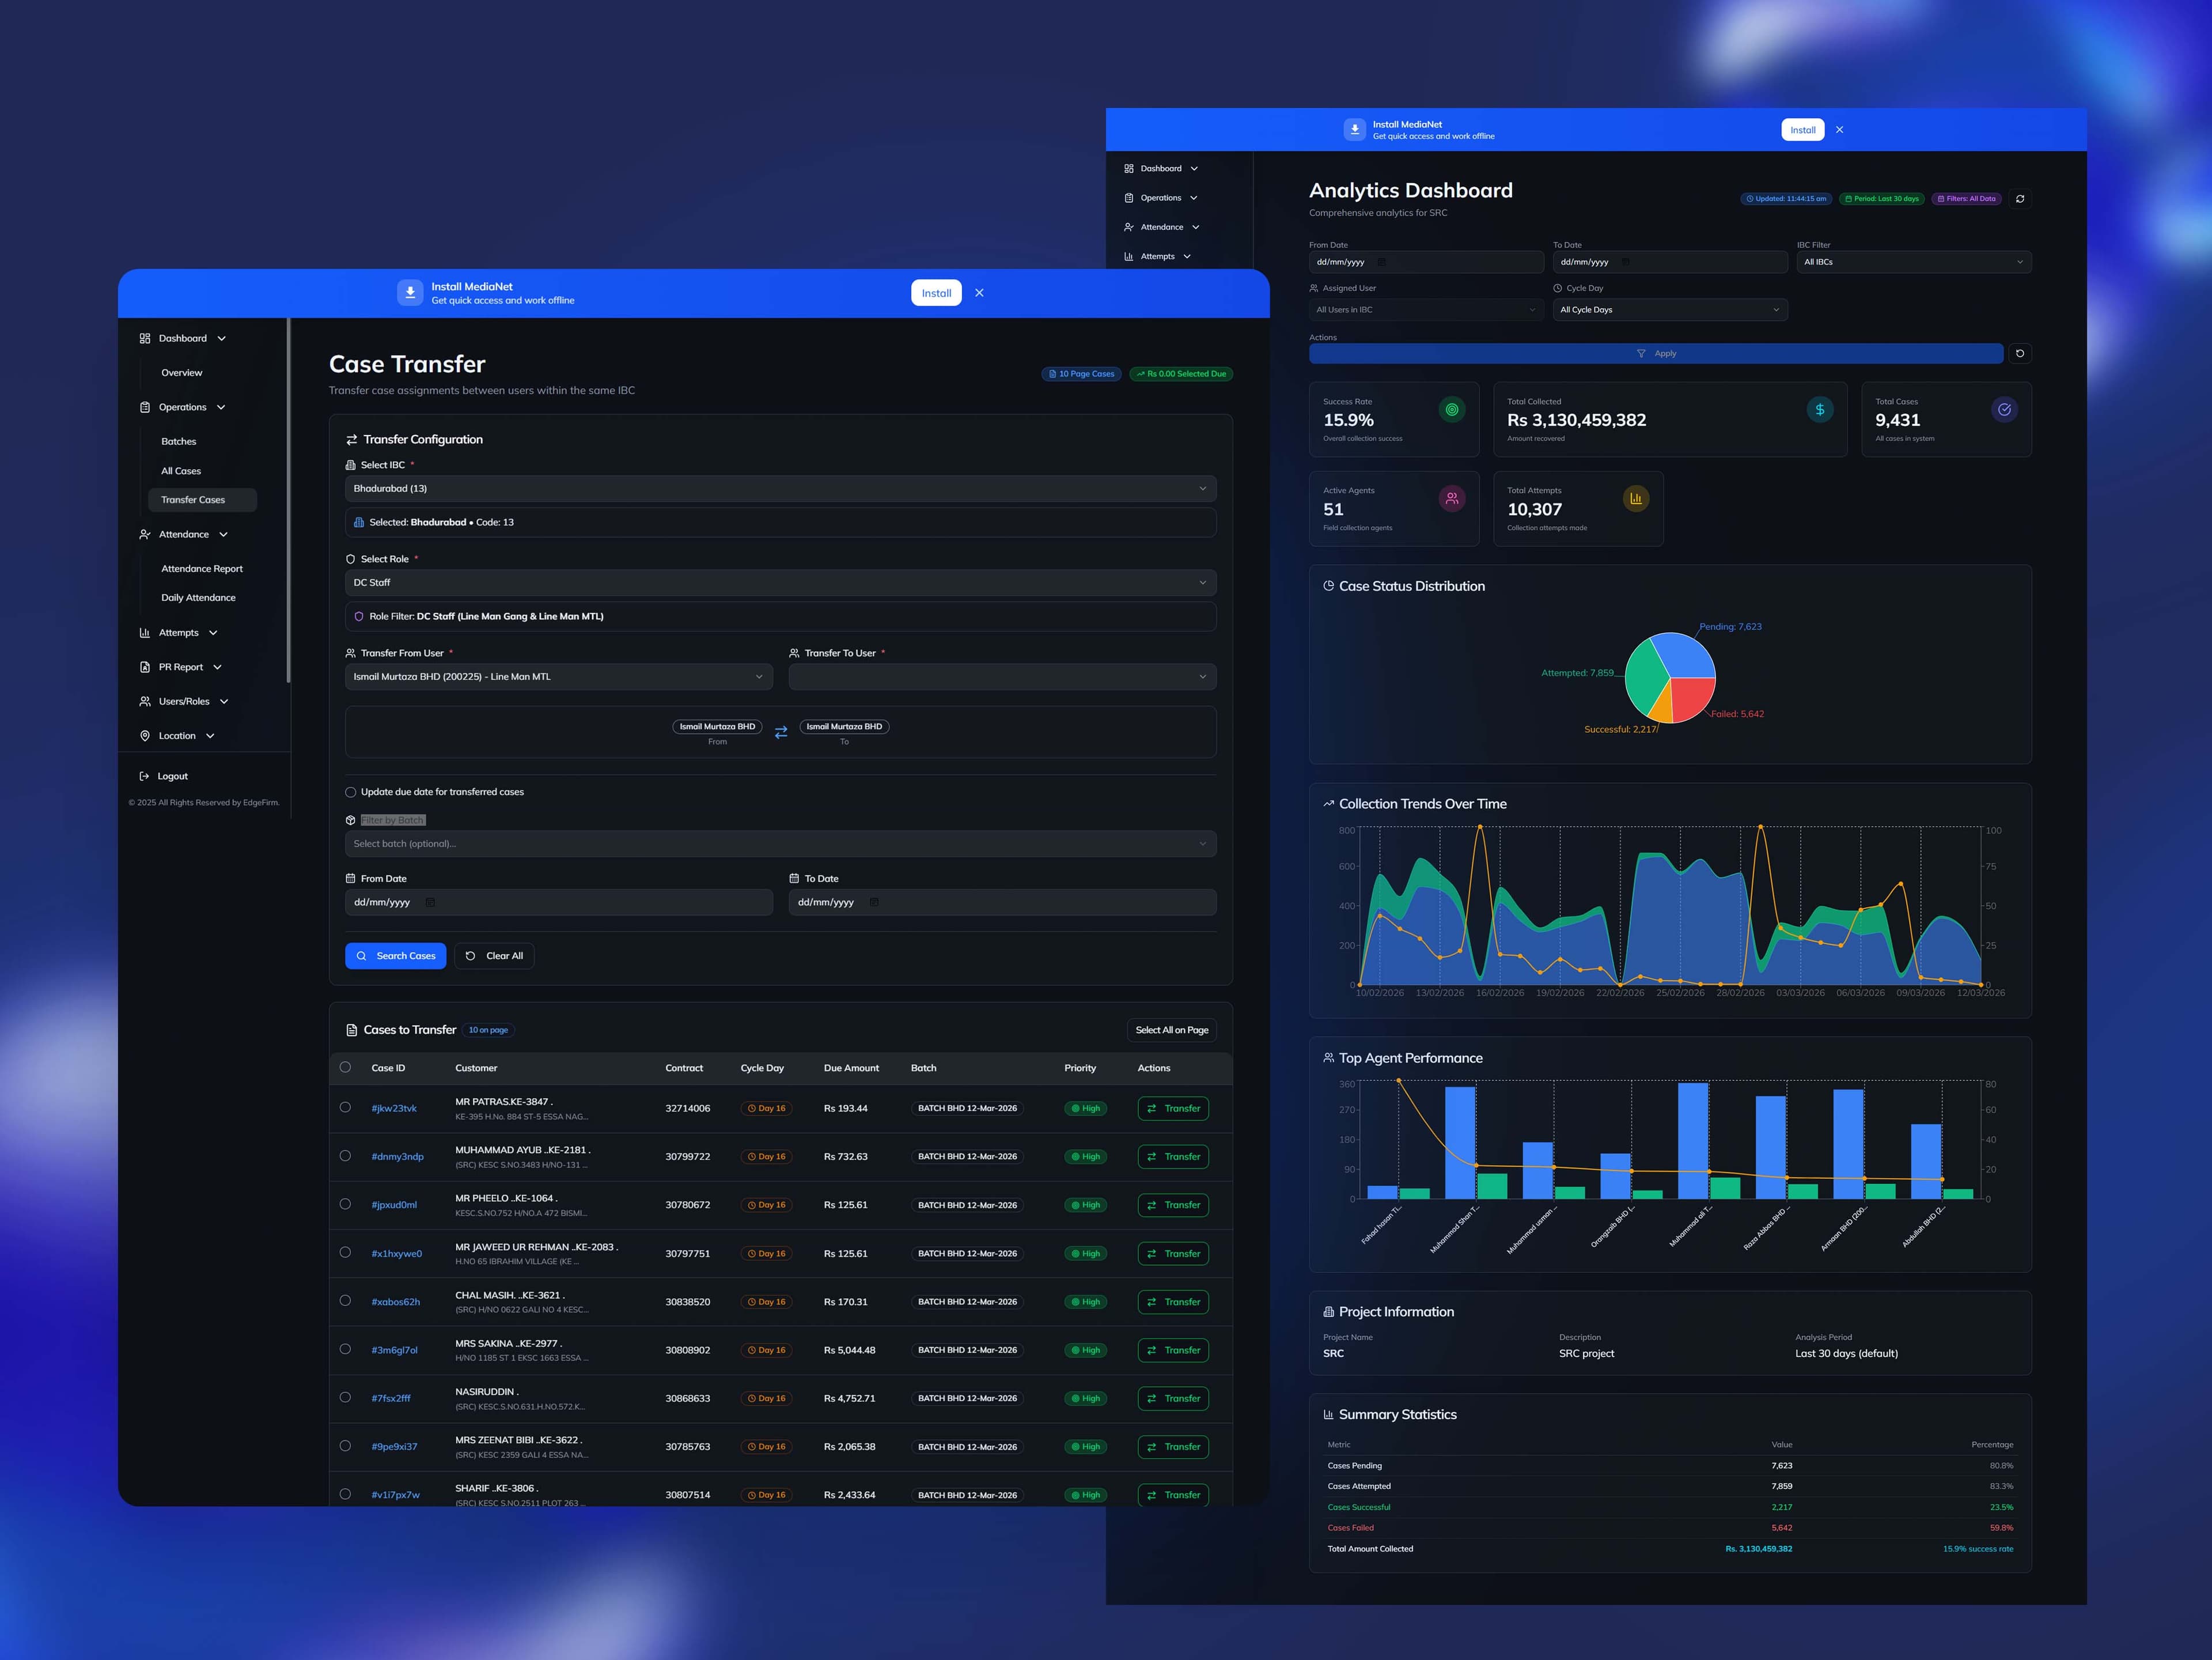Transfer case #9pe9xi37

click(x=1173, y=1447)
